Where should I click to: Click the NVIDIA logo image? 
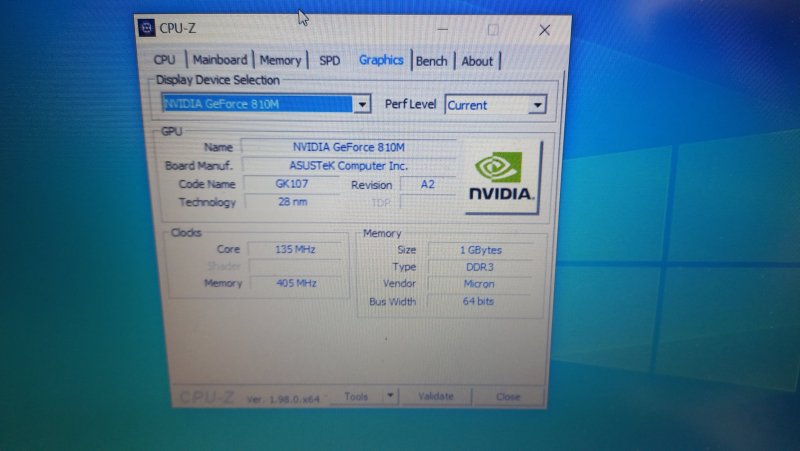coord(501,177)
